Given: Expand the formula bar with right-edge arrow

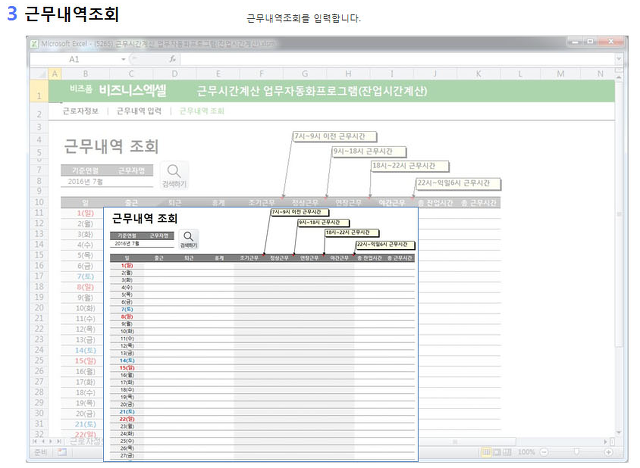Looking at the screenshot, I should (619, 59).
